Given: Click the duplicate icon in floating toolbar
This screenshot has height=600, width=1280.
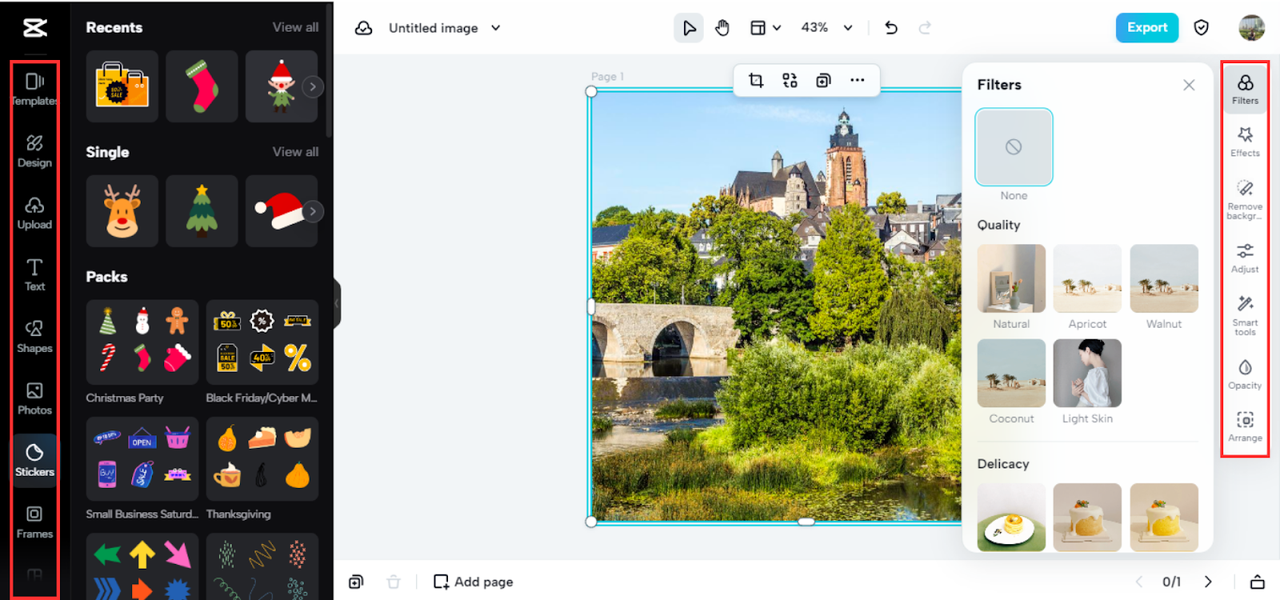Looking at the screenshot, I should point(823,81).
